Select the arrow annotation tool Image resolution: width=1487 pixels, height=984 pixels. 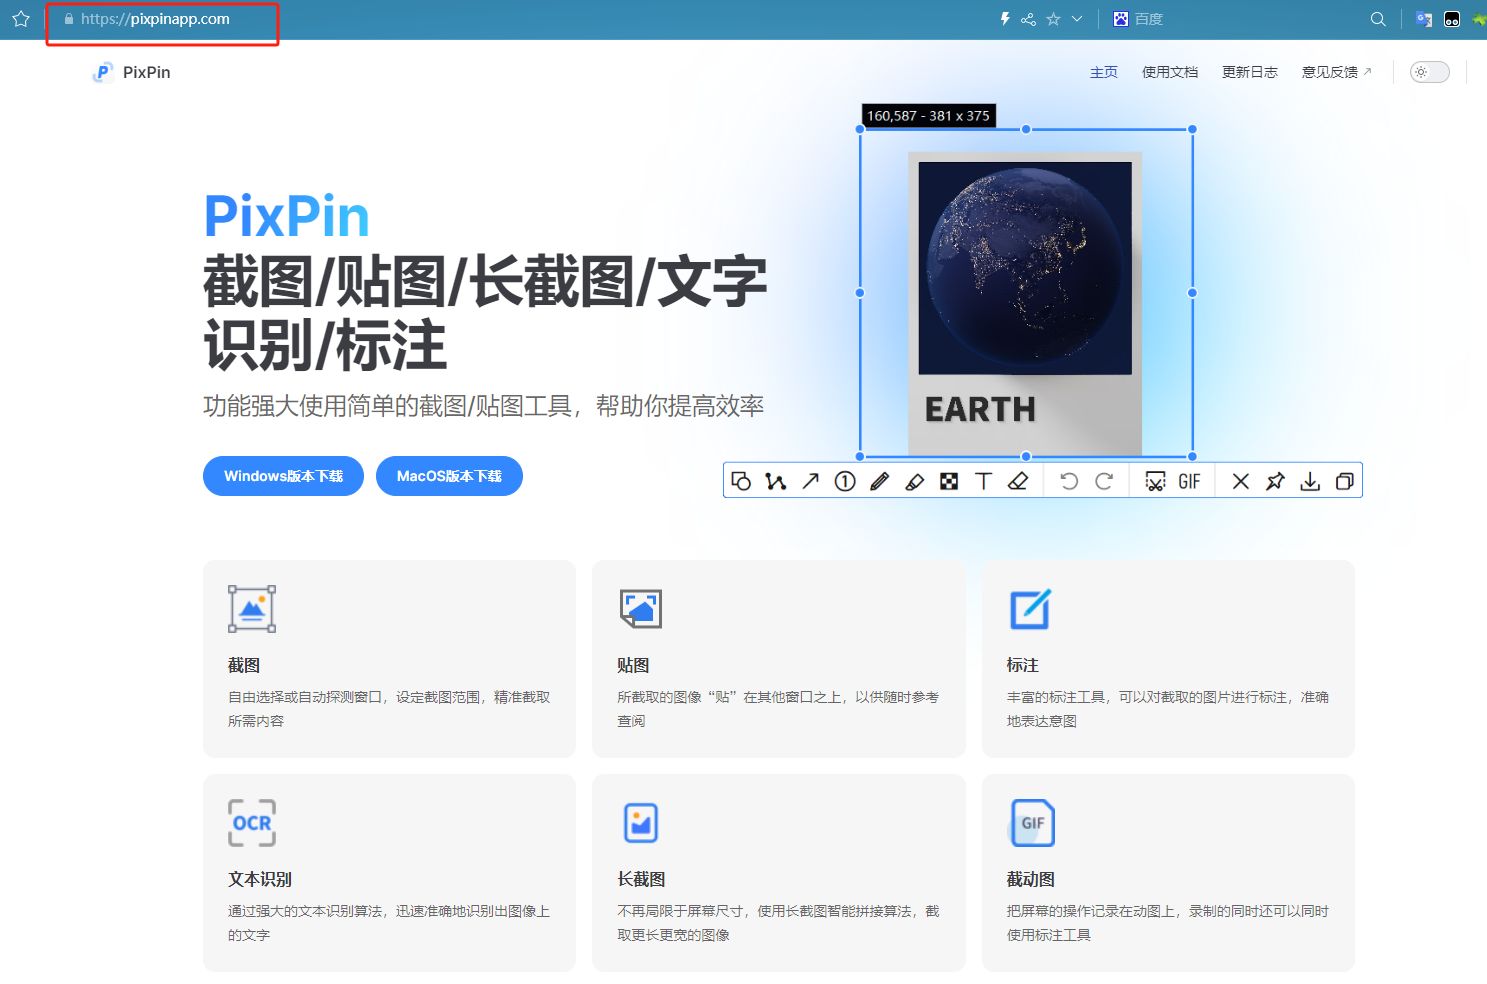point(810,481)
